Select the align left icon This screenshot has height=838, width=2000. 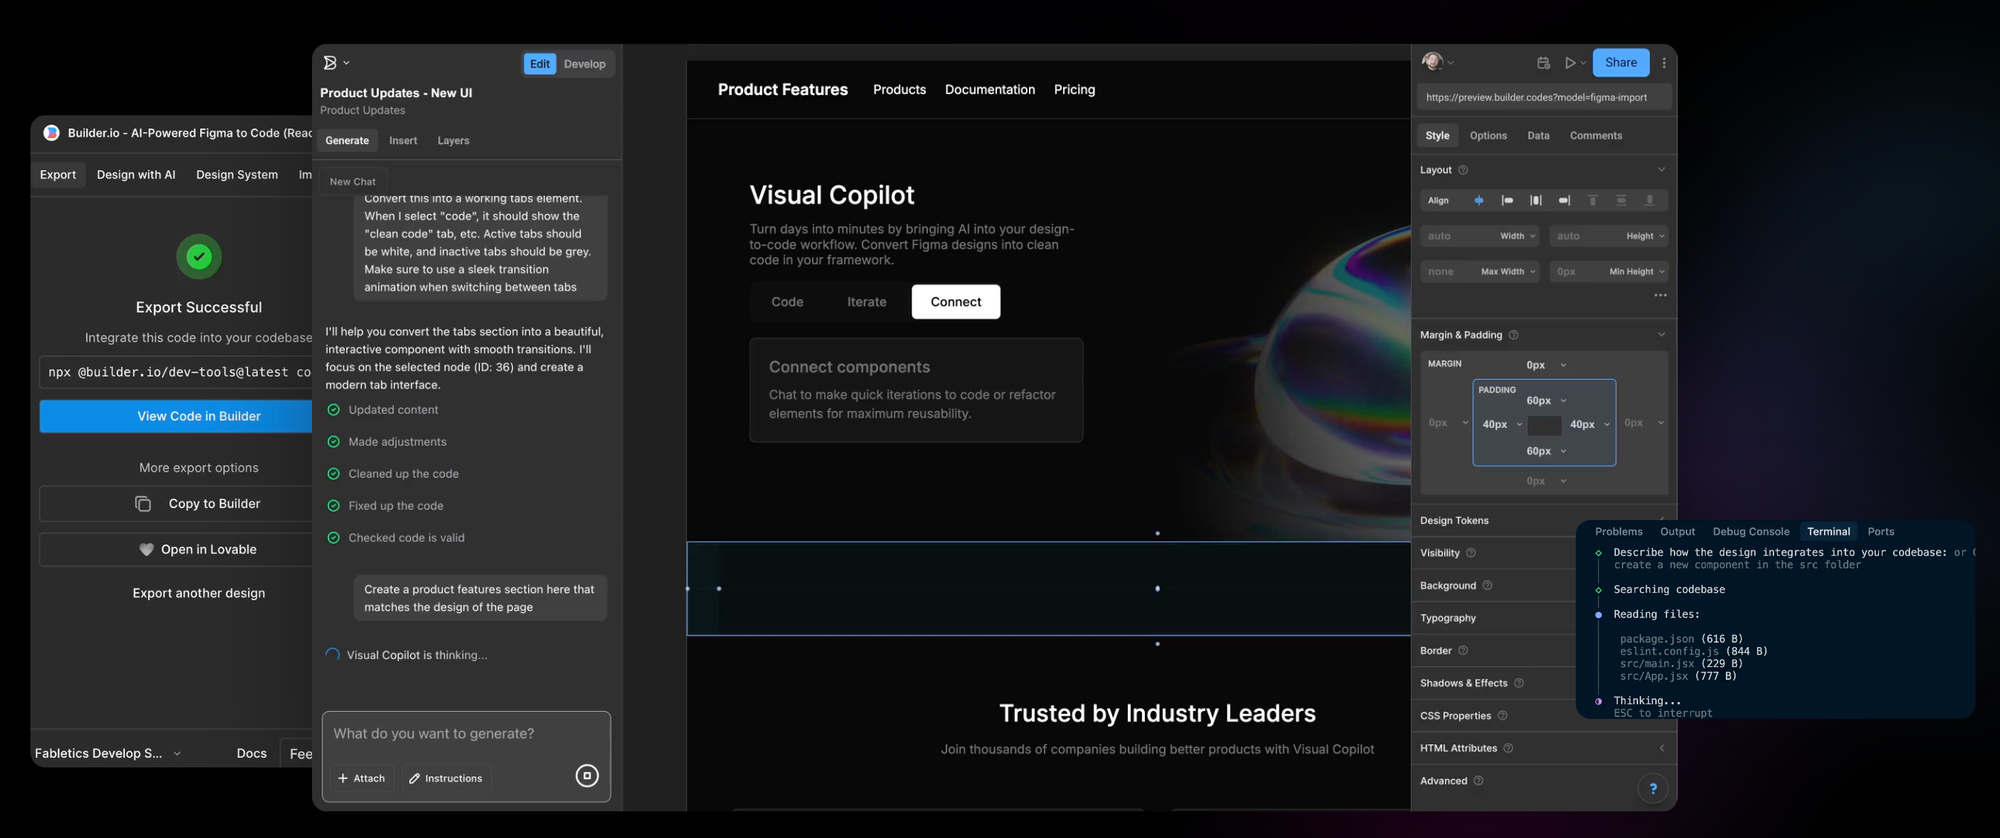click(x=1507, y=201)
